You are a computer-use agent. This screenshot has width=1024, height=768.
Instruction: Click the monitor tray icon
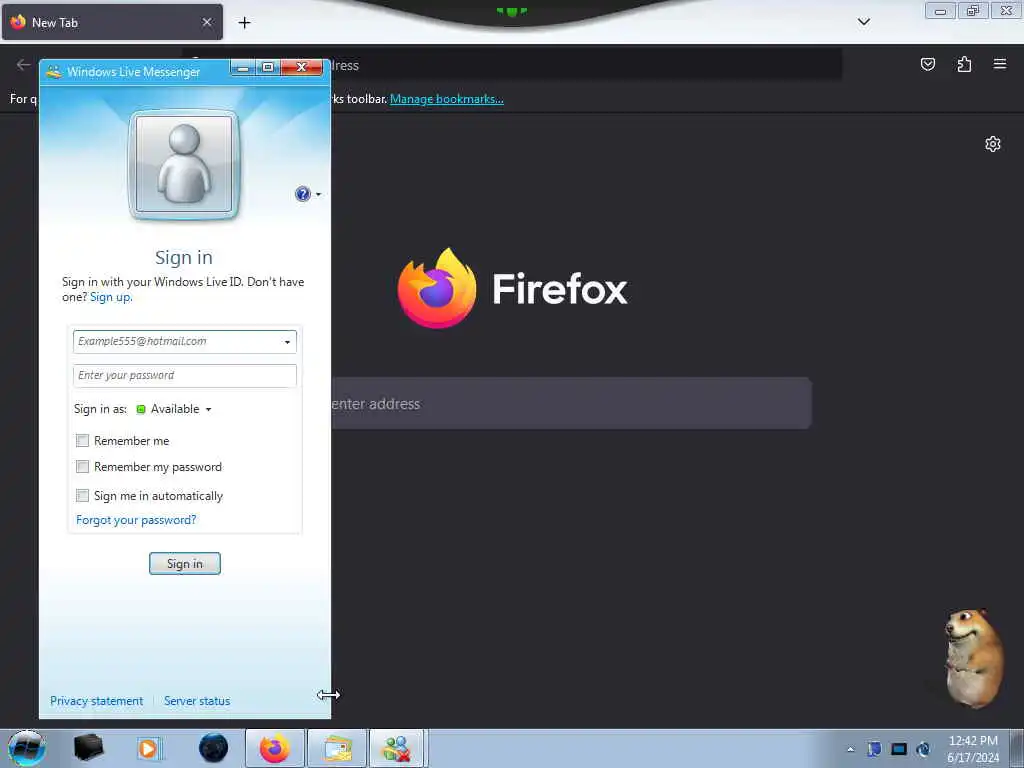899,749
